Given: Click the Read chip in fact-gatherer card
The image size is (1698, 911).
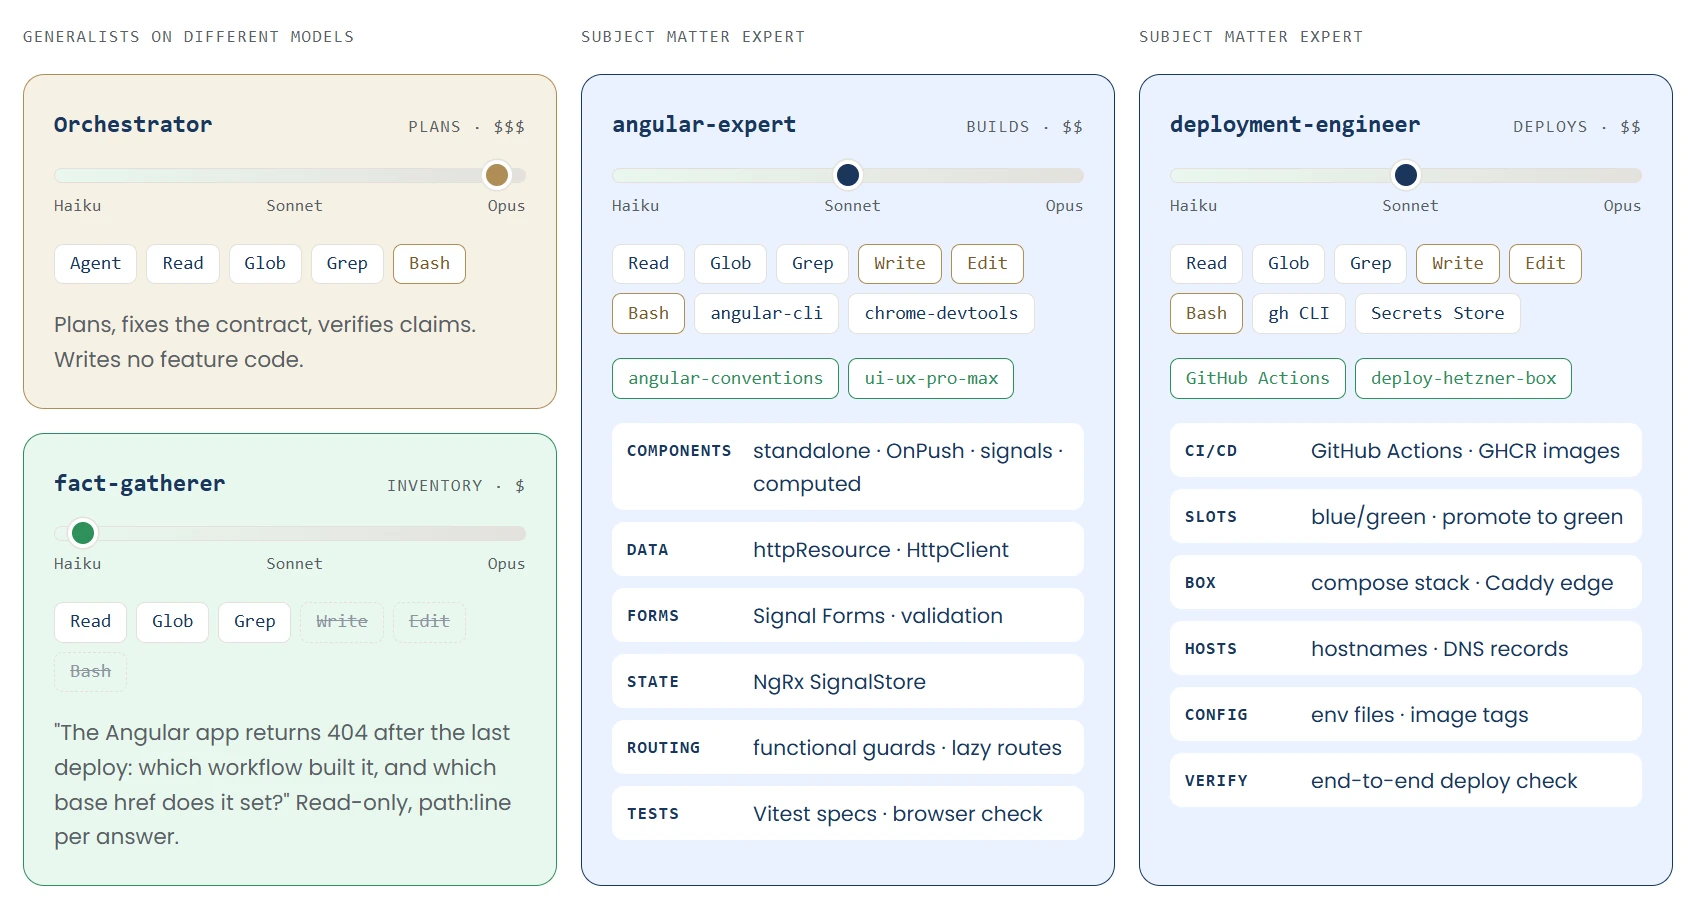Looking at the screenshot, I should click(90, 622).
